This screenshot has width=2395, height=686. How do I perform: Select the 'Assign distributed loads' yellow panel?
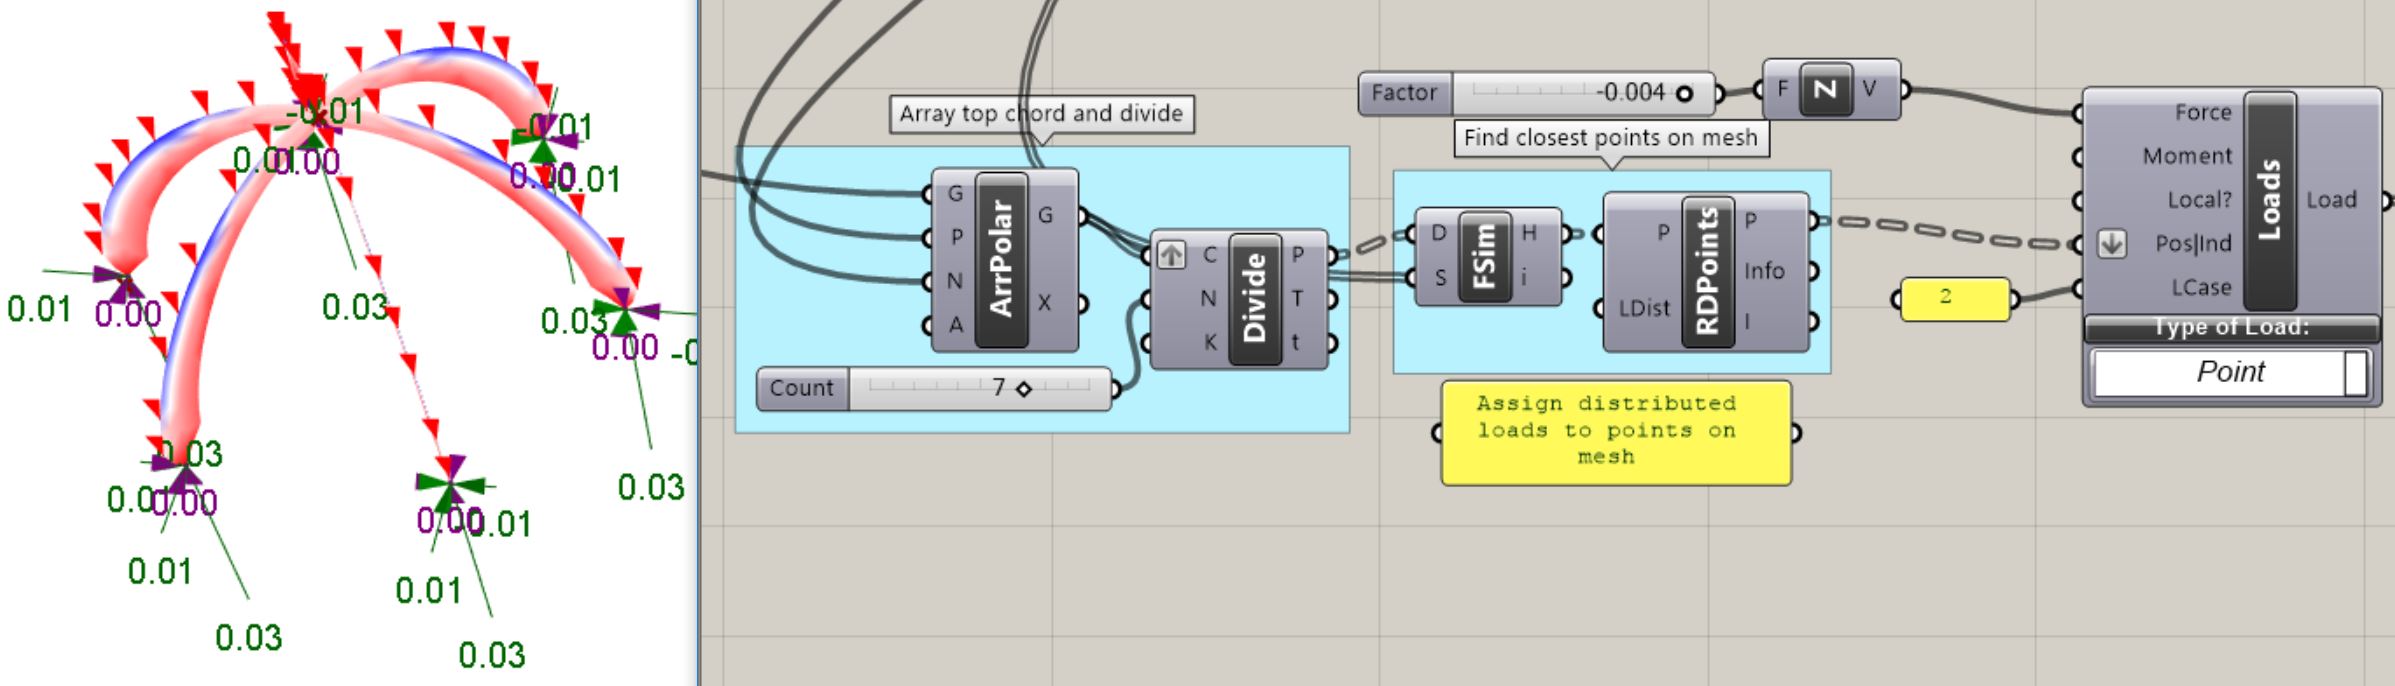pos(1614,431)
